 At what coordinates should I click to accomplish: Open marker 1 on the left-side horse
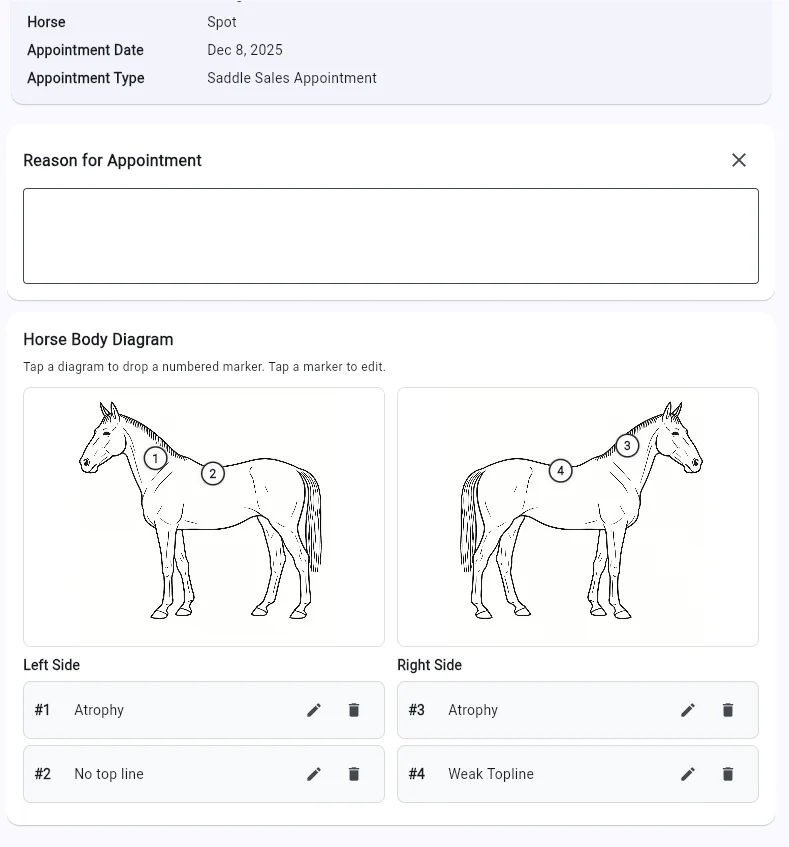click(x=155, y=459)
